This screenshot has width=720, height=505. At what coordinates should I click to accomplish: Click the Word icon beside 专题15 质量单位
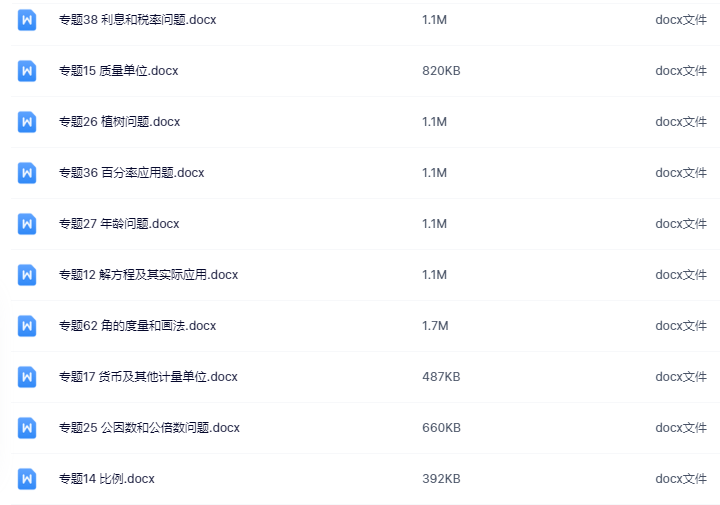(x=27, y=71)
